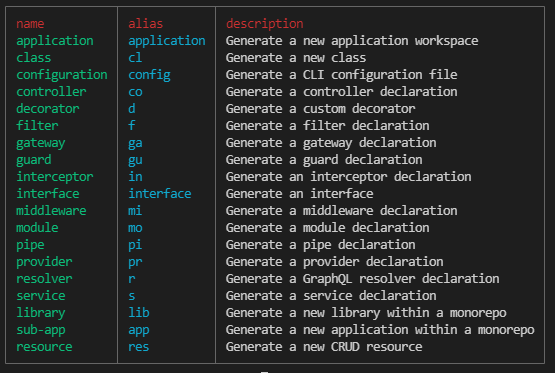Select 'interface' in the alias column
The image size is (555, 373).
(x=159, y=194)
